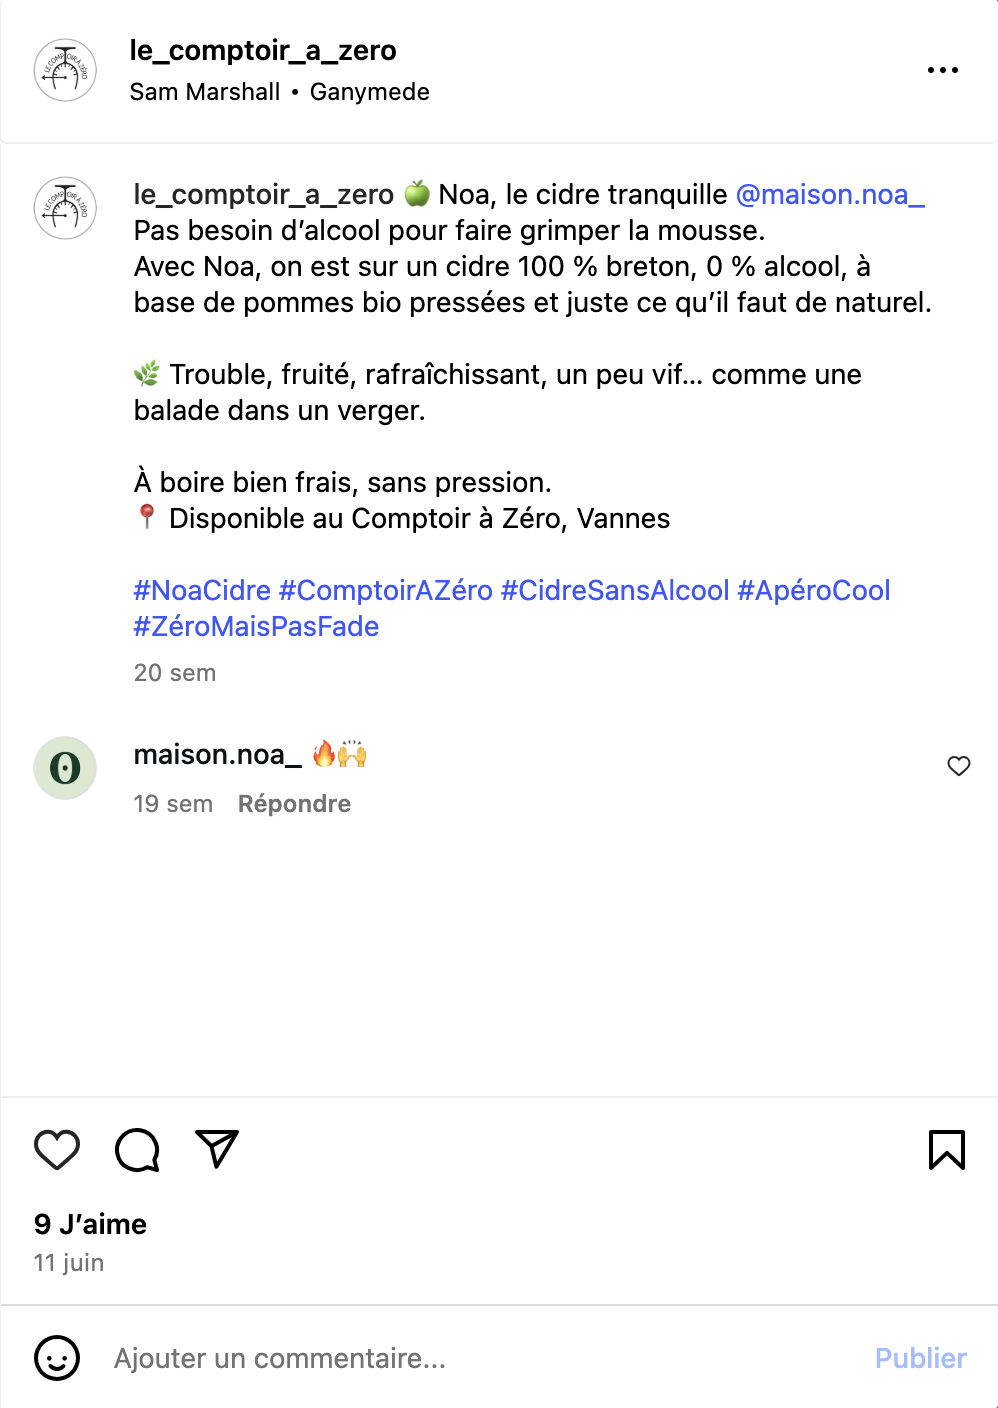This screenshot has height=1408, width=998.
Task: Open the #CidreSansAlcool hashtag
Action: 615,590
